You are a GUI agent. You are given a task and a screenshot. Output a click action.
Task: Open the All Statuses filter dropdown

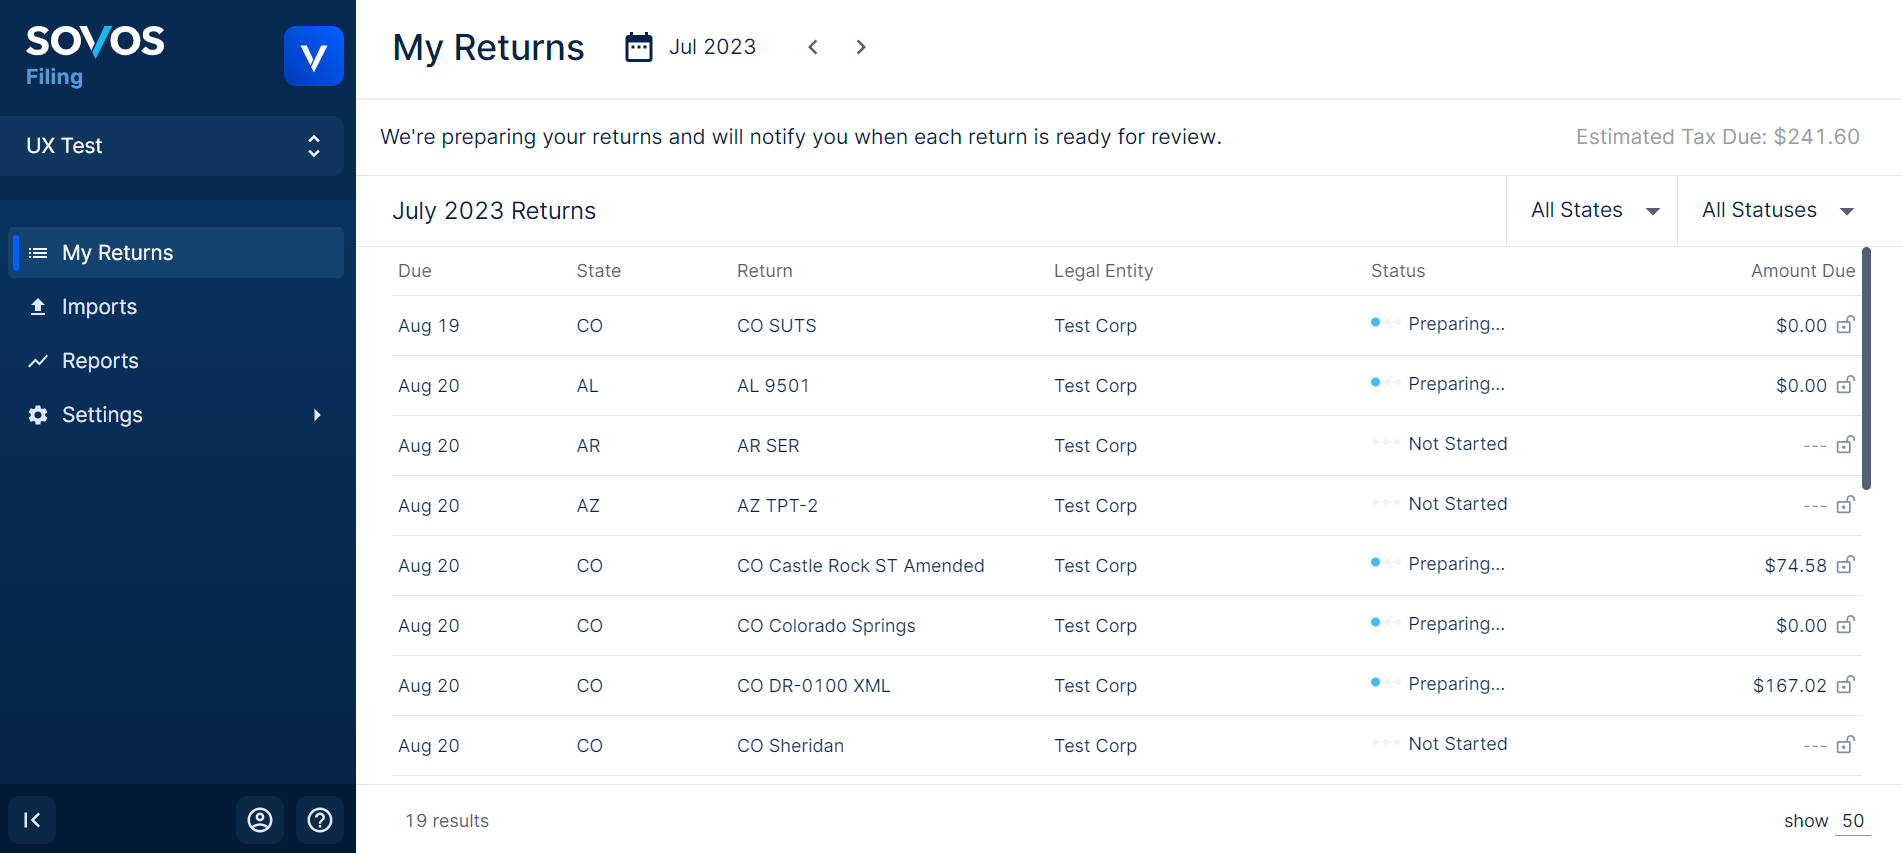1777,210
